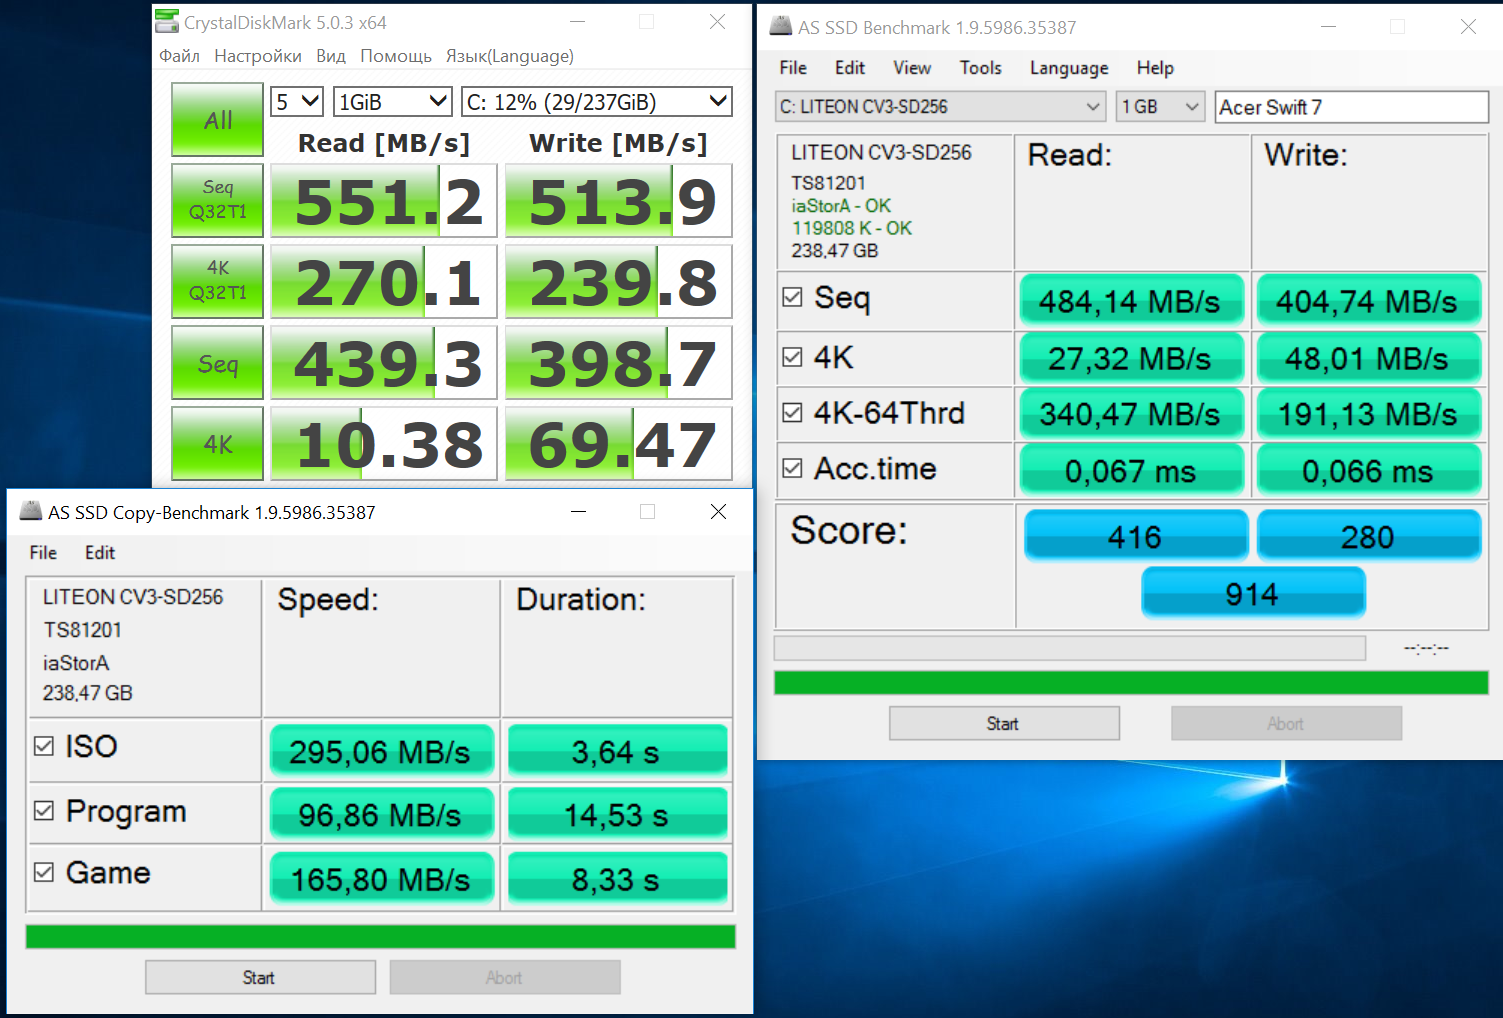Open the Tools menu in AS SSD Benchmark

pyautogui.click(x=981, y=68)
